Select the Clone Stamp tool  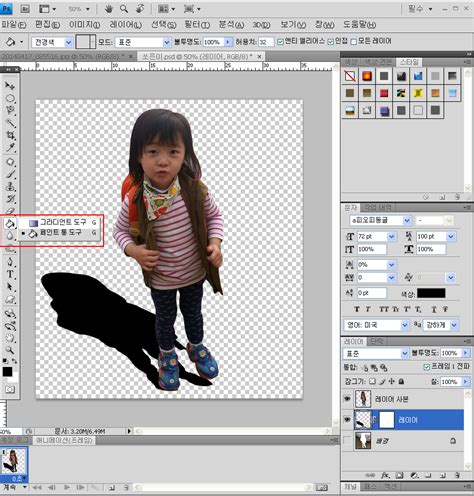[x=10, y=187]
